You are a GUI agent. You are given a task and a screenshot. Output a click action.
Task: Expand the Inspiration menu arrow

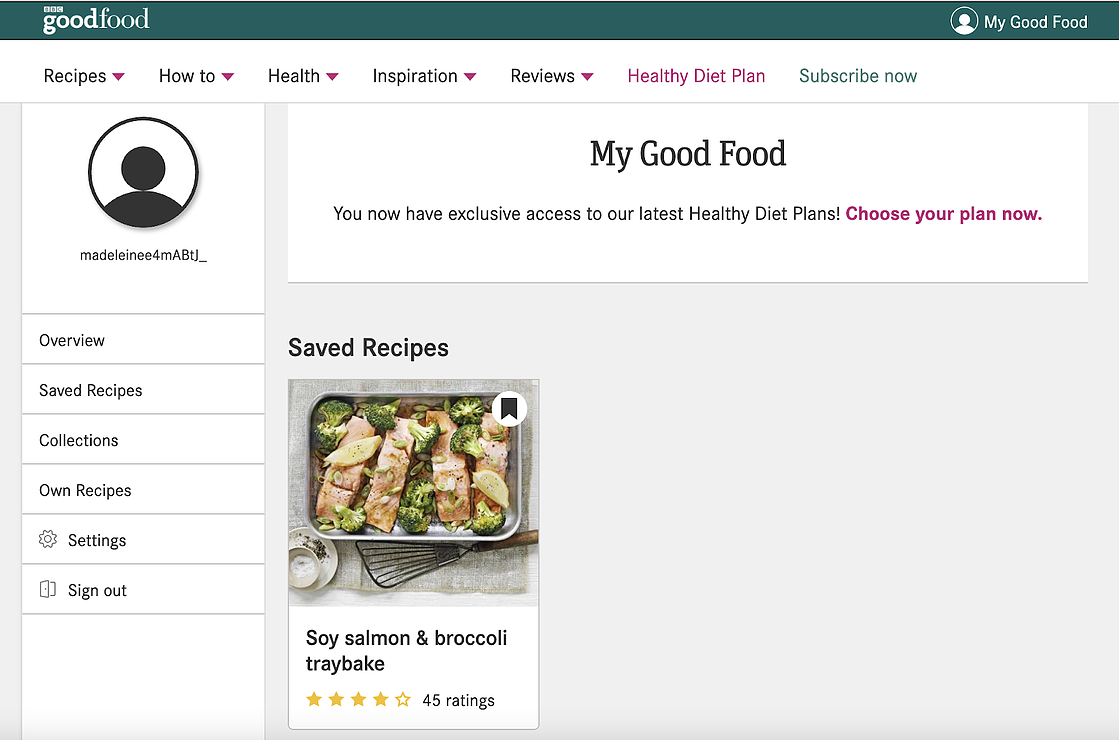470,76
